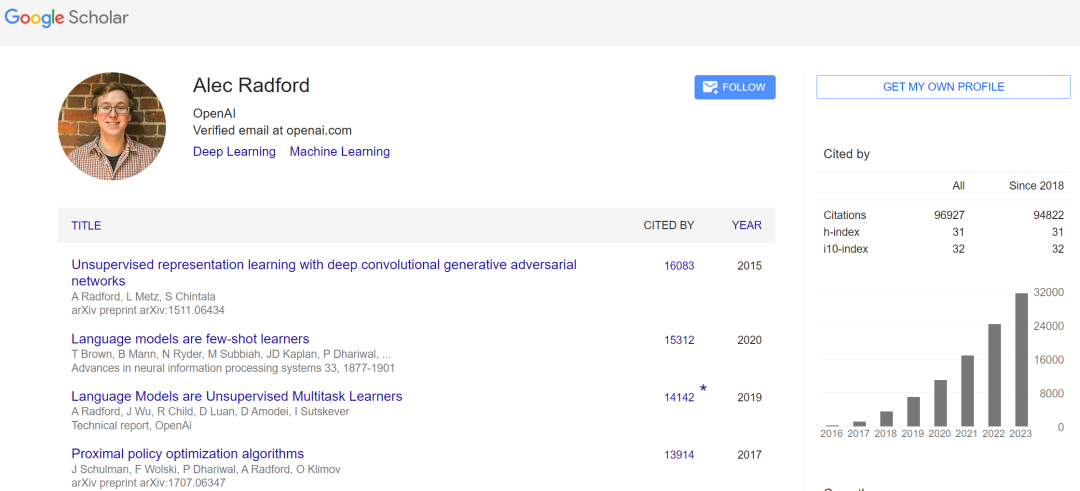Click the FOLLOW button with envelope icon

pyautogui.click(x=735, y=87)
